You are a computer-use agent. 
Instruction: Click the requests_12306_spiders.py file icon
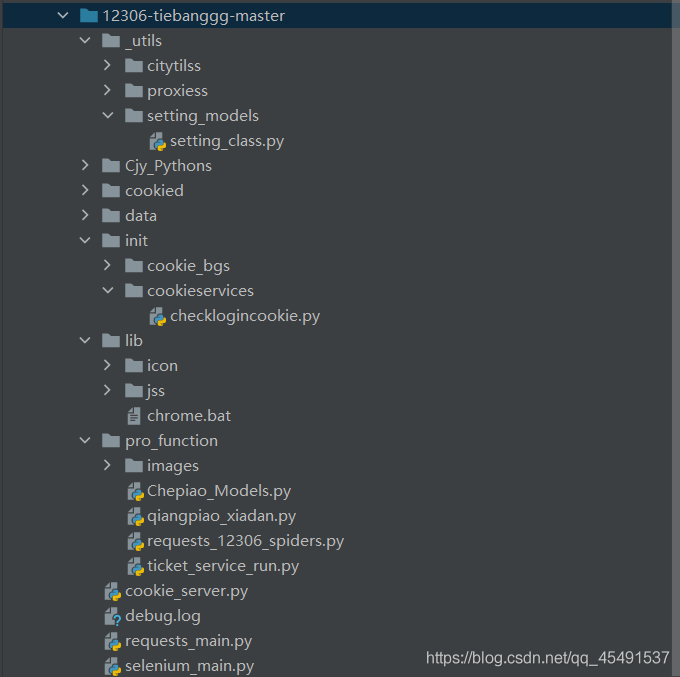click(135, 542)
